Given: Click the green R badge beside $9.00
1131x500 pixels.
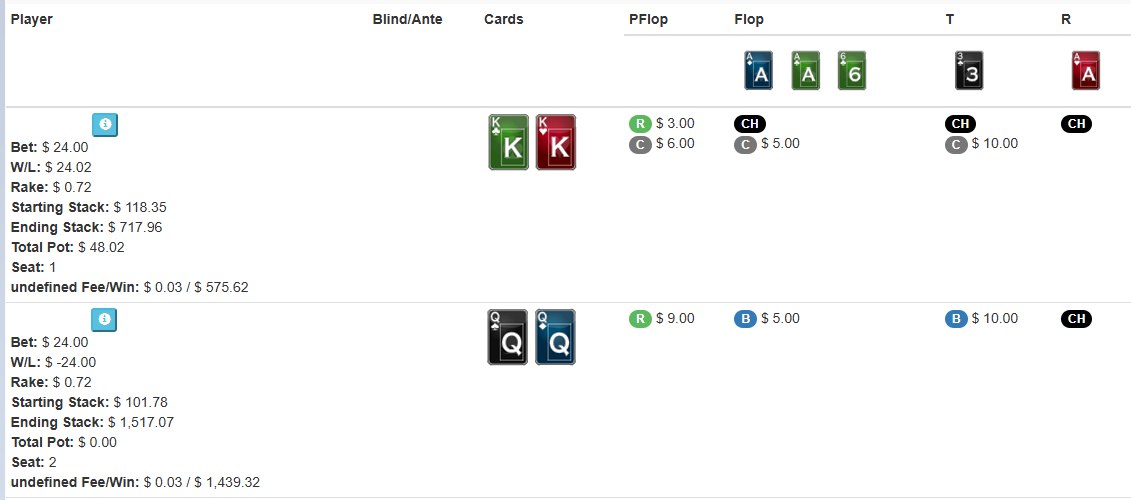Looking at the screenshot, I should tap(640, 319).
